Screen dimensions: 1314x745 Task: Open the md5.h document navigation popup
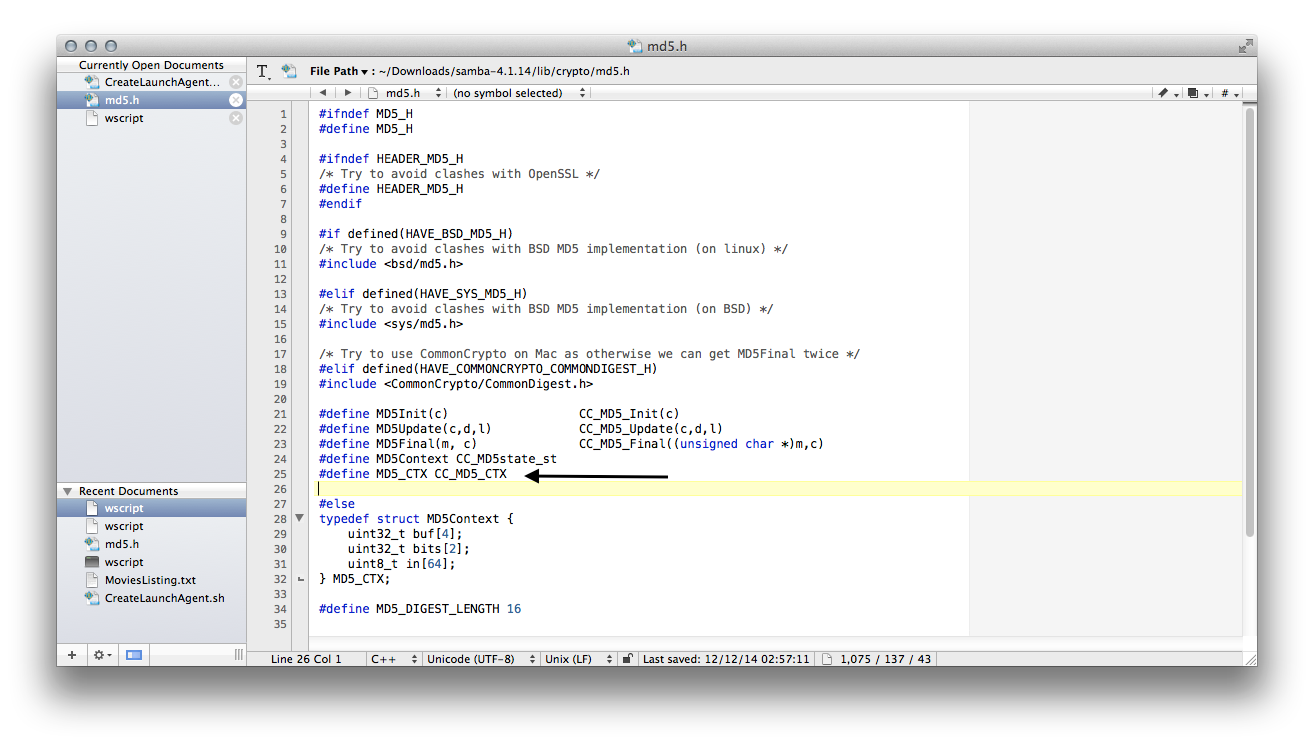(404, 93)
